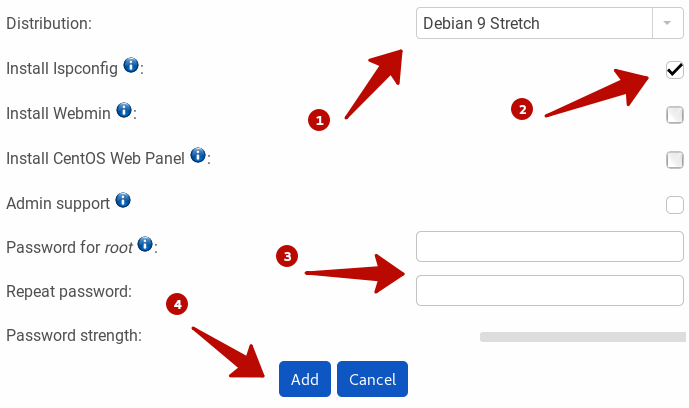Click the red step 4 marker badge
The height and width of the screenshot is (408, 689).
coord(177,304)
